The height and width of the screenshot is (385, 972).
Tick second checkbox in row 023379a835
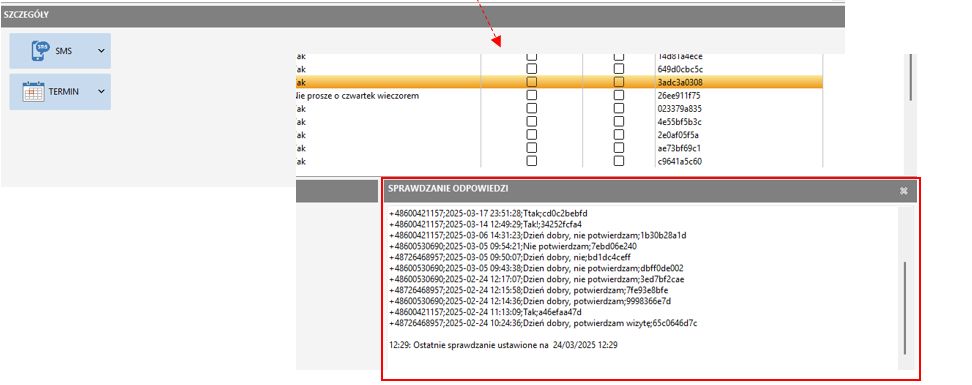click(619, 108)
